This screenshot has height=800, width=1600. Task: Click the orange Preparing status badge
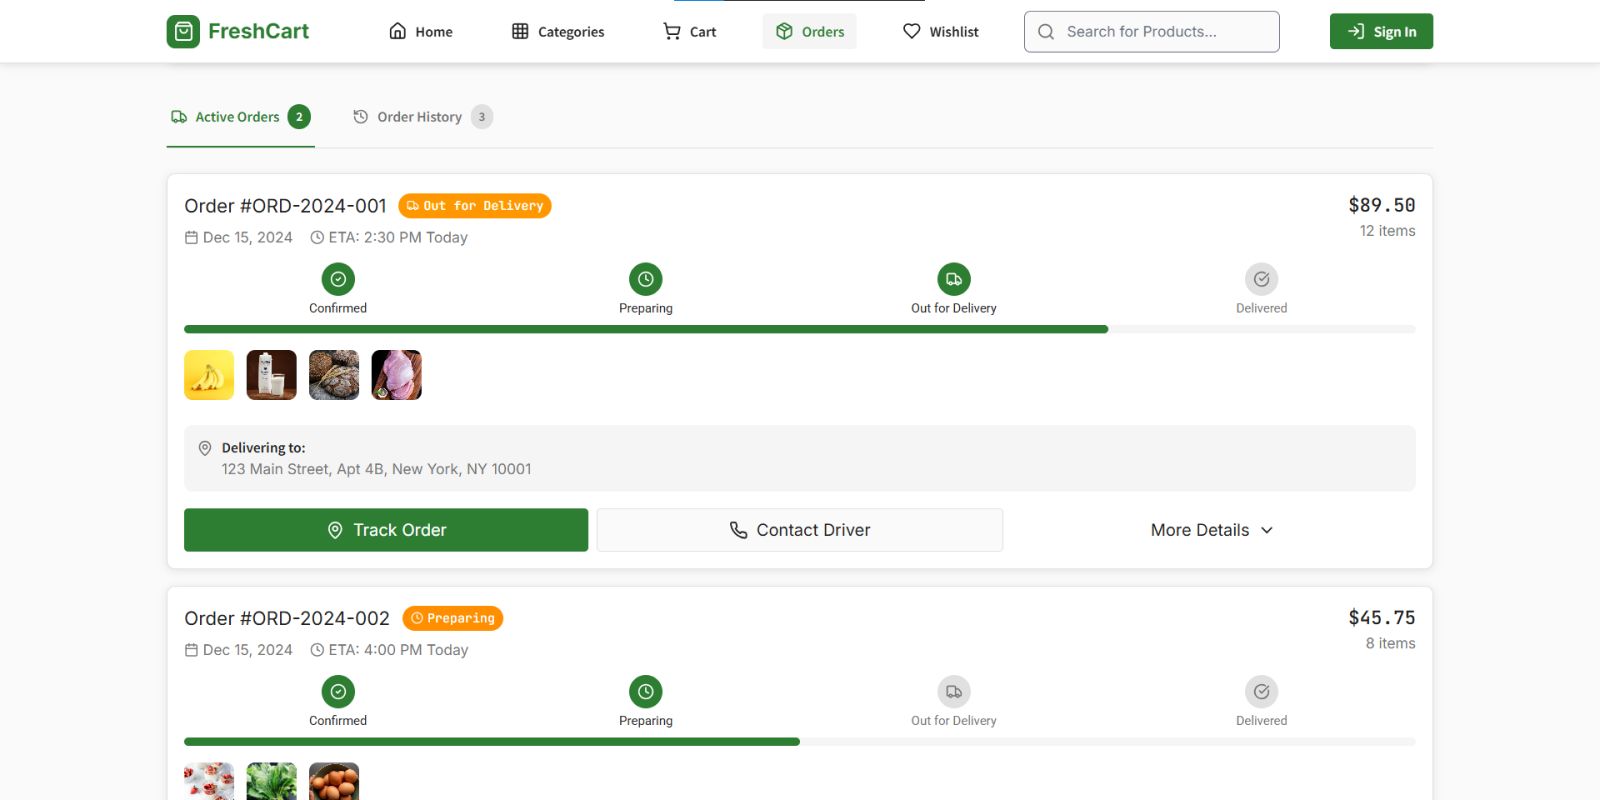tap(453, 619)
